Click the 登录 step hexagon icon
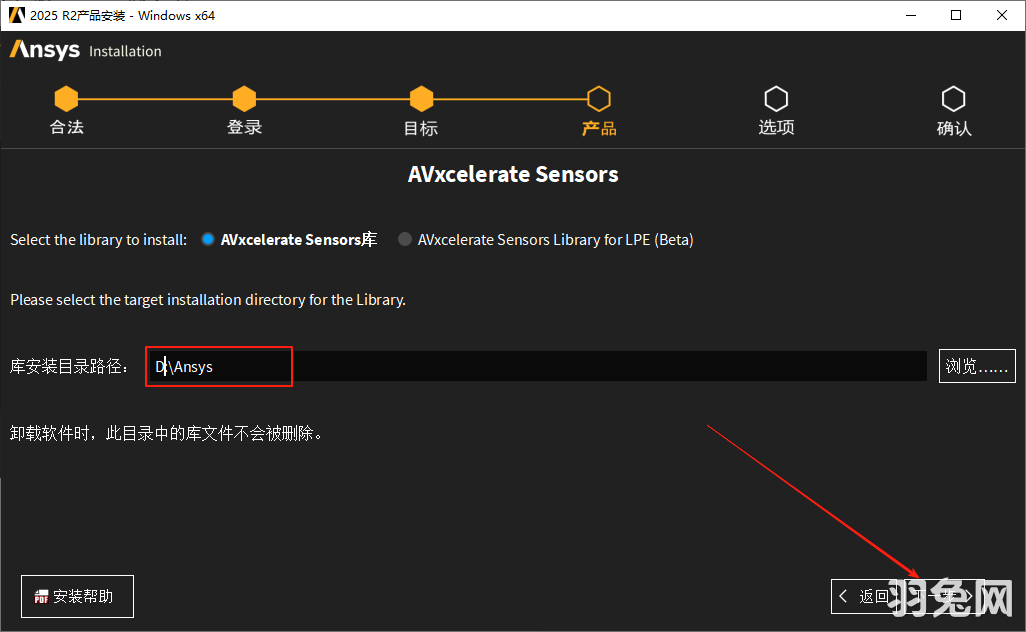 (244, 99)
